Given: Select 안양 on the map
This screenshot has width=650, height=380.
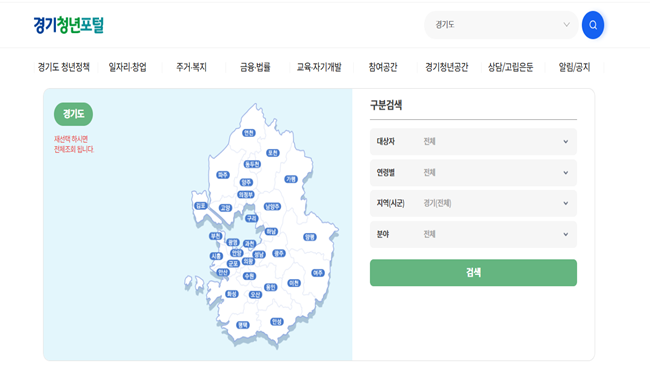Looking at the screenshot, I should (x=237, y=253).
